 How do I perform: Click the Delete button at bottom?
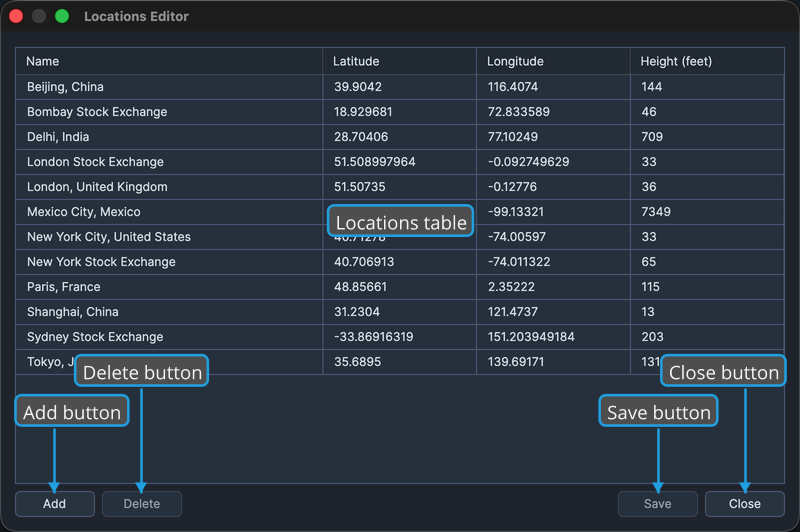pyautogui.click(x=142, y=504)
